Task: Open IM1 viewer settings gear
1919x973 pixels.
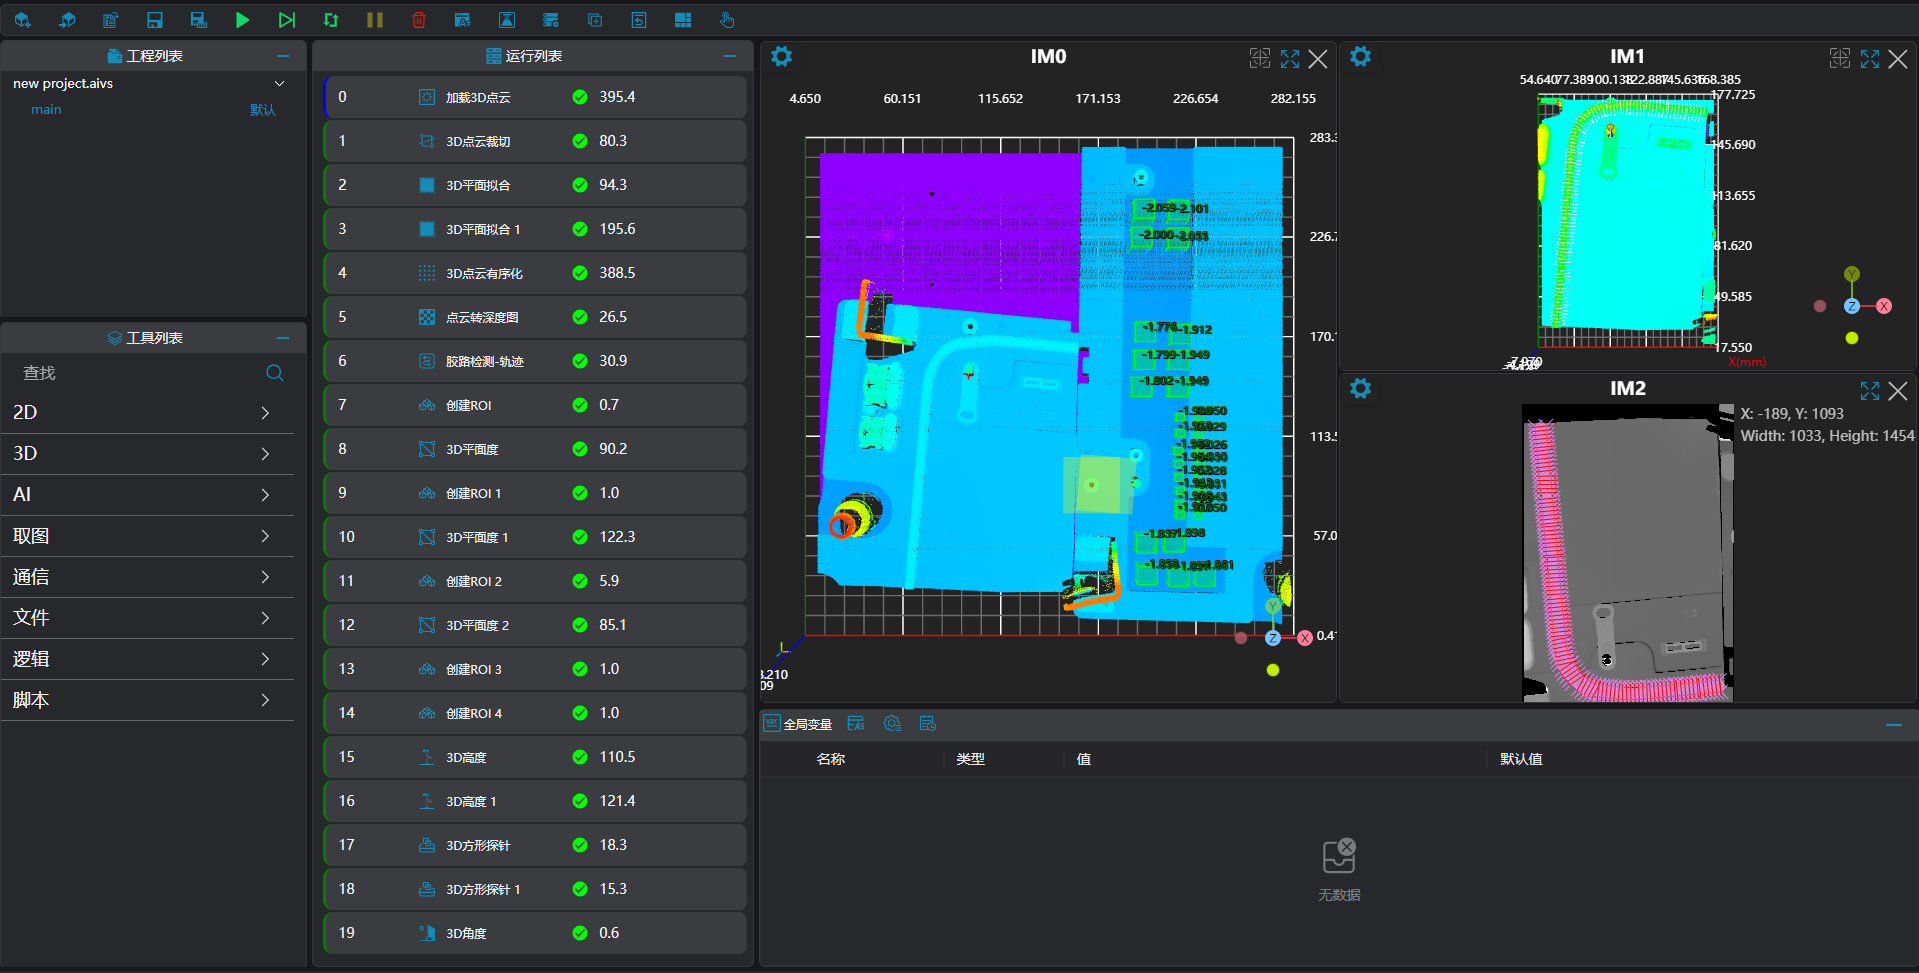Action: click(x=1361, y=57)
